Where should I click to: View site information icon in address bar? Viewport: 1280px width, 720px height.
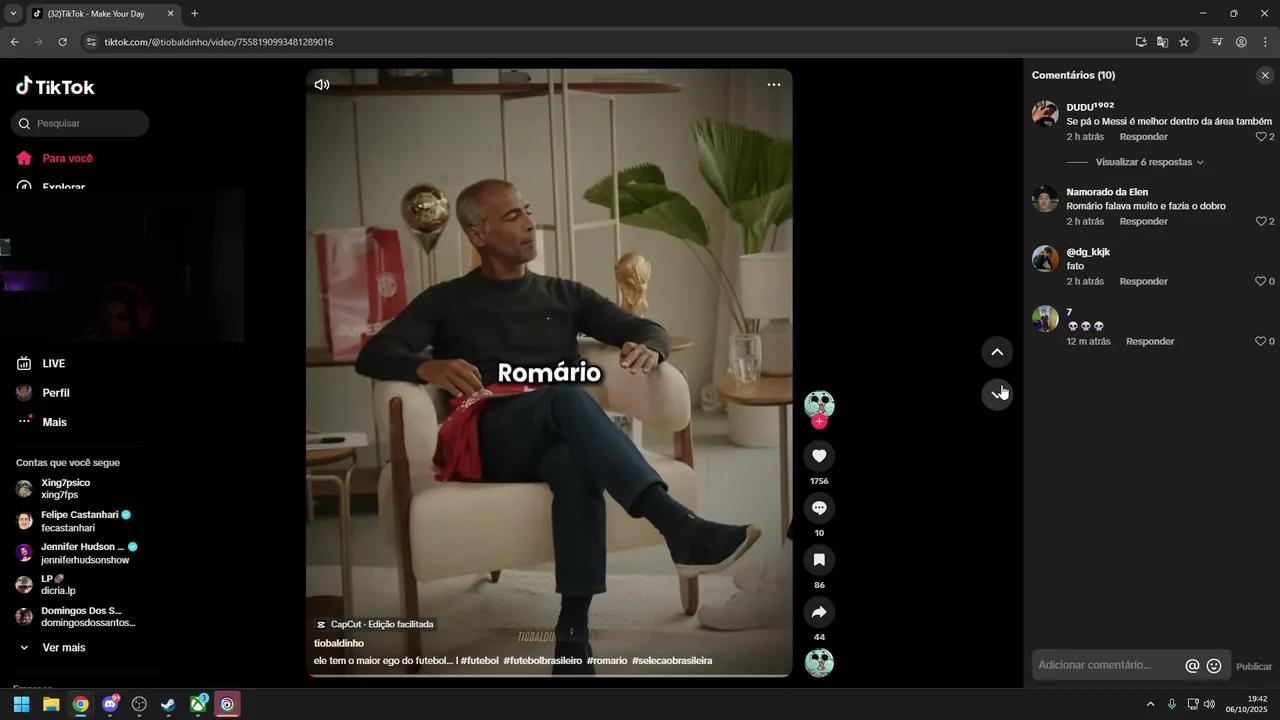(91, 42)
